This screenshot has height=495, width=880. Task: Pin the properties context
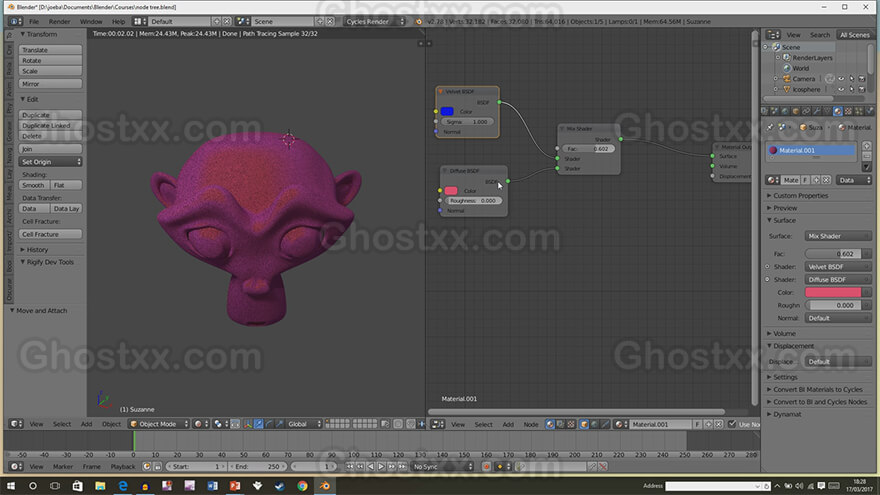[770, 127]
